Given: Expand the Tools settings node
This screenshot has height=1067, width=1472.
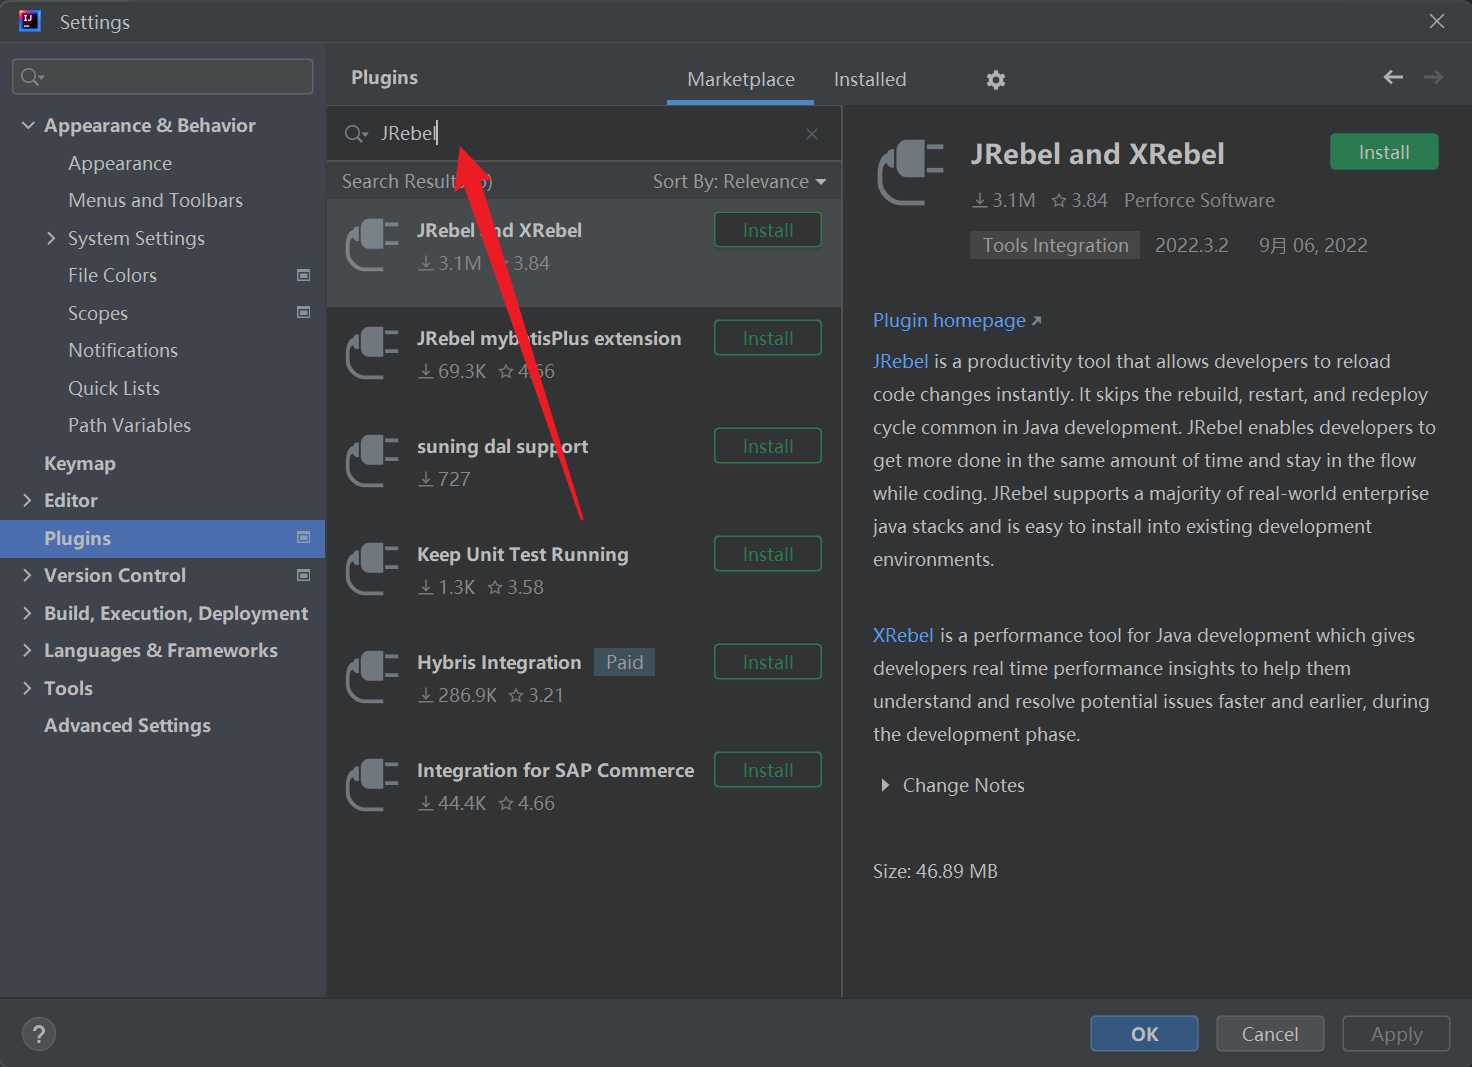Looking at the screenshot, I should 27,688.
